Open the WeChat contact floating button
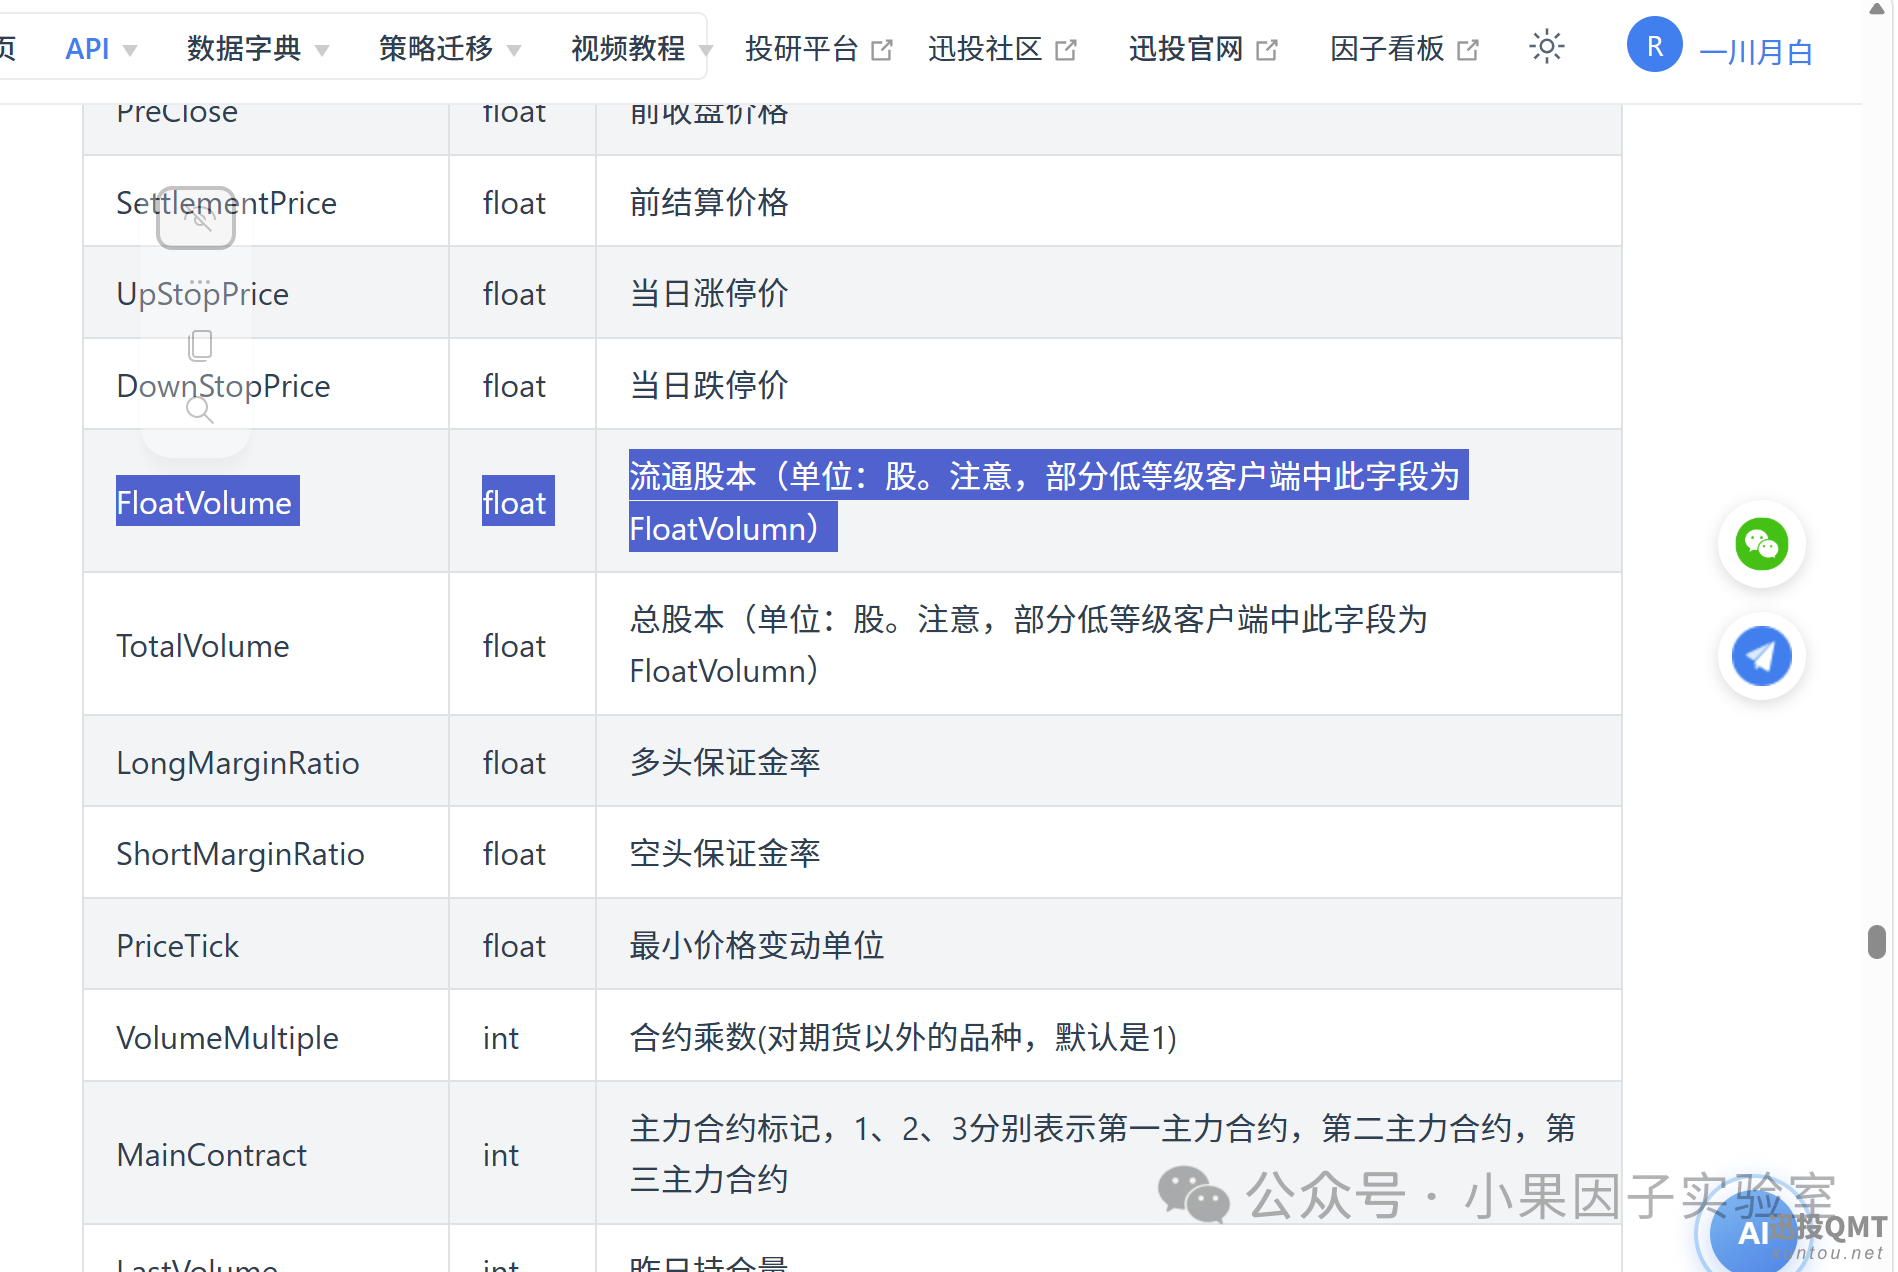 coord(1761,544)
